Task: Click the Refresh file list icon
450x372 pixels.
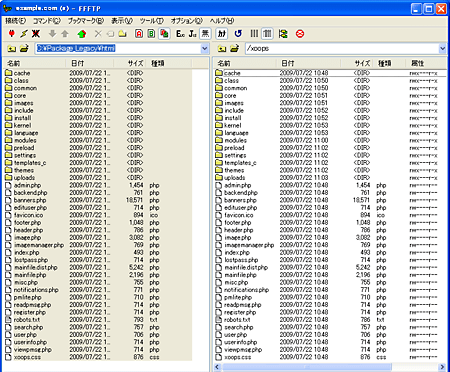Action: (x=238, y=34)
